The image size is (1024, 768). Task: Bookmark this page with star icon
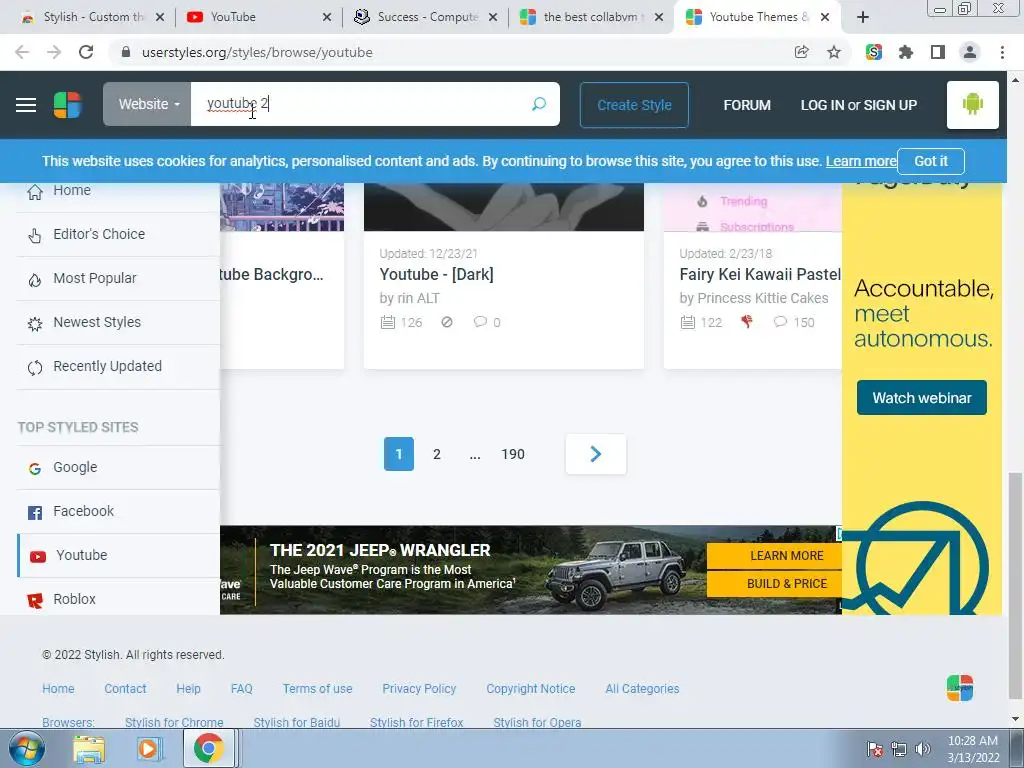click(x=833, y=52)
